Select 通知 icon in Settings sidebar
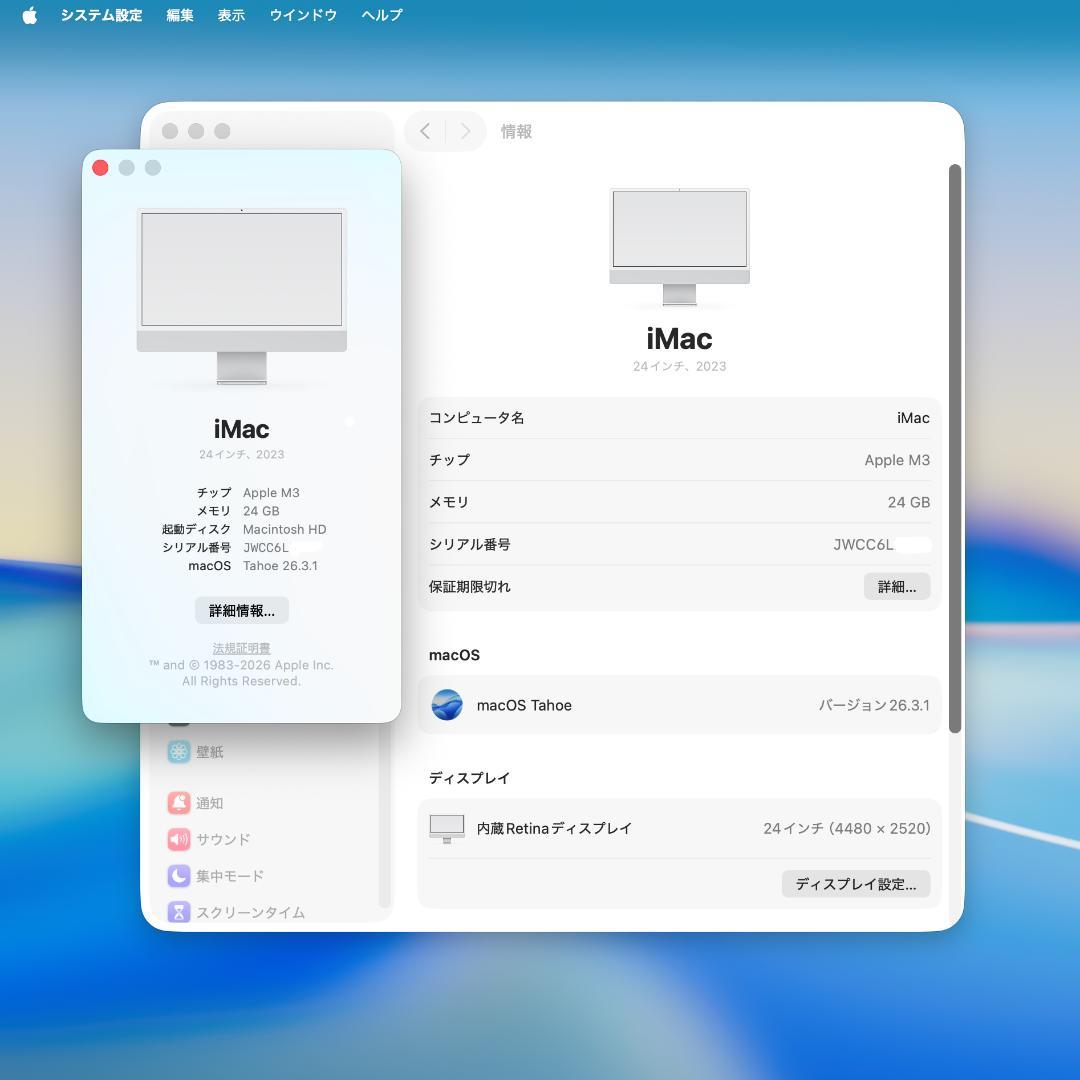The width and height of the screenshot is (1080, 1080). pos(179,802)
